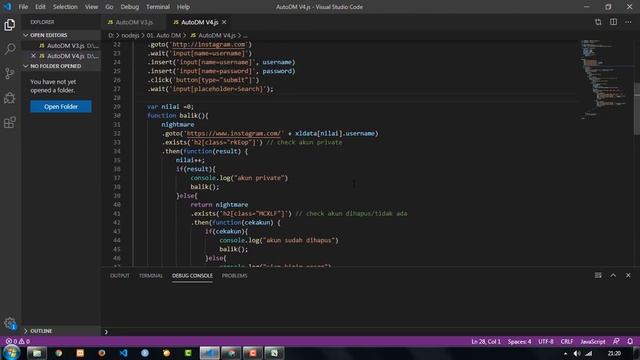Click the nodejs breadcrumb segment
The height and width of the screenshot is (360, 640).
(130, 36)
